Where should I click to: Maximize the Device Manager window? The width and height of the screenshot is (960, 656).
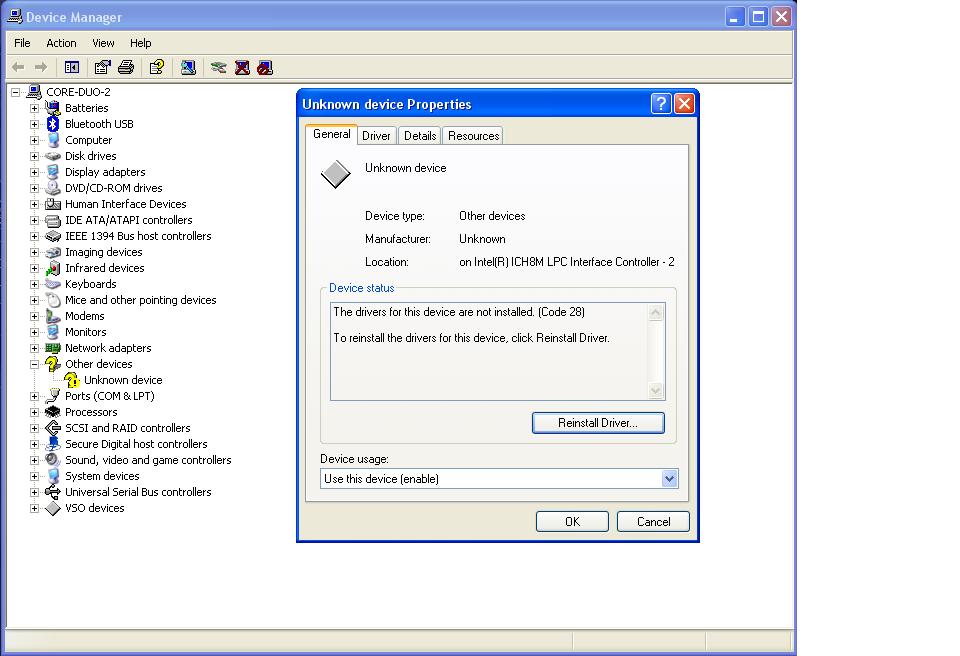point(758,17)
